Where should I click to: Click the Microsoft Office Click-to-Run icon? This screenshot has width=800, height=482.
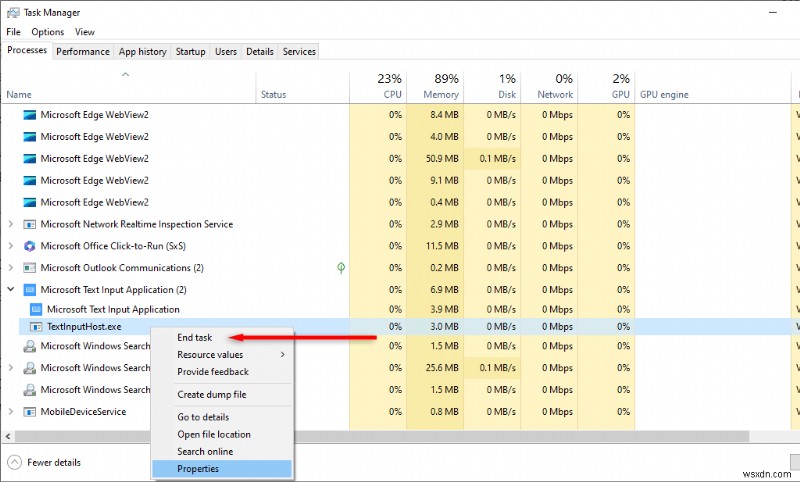(30, 246)
